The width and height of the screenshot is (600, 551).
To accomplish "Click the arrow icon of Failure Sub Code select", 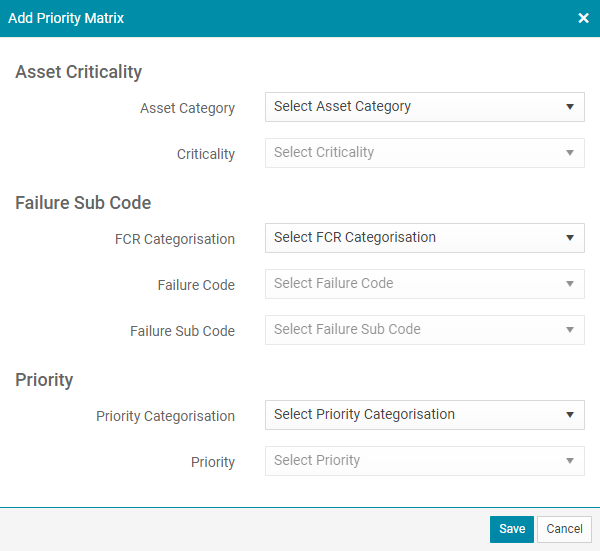I will [x=570, y=329].
